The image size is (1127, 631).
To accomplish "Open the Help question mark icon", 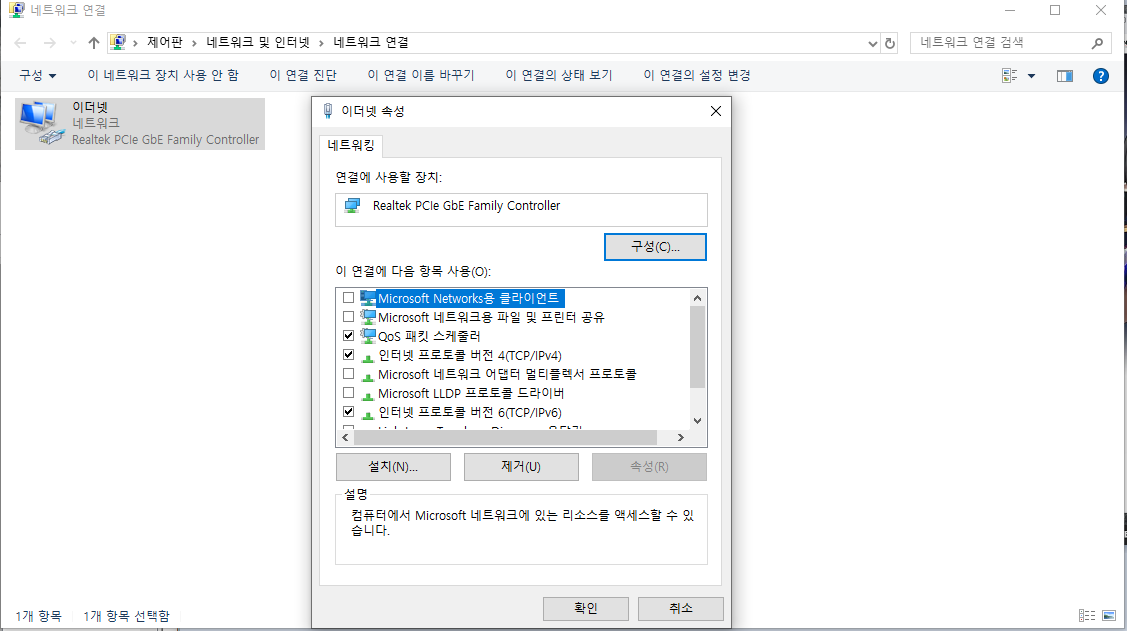I will point(1100,75).
